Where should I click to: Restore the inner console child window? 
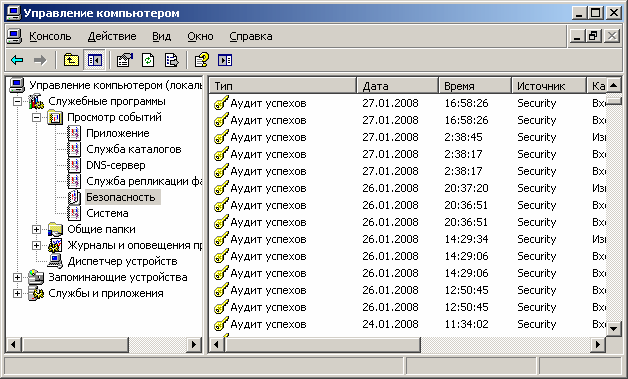(x=593, y=36)
